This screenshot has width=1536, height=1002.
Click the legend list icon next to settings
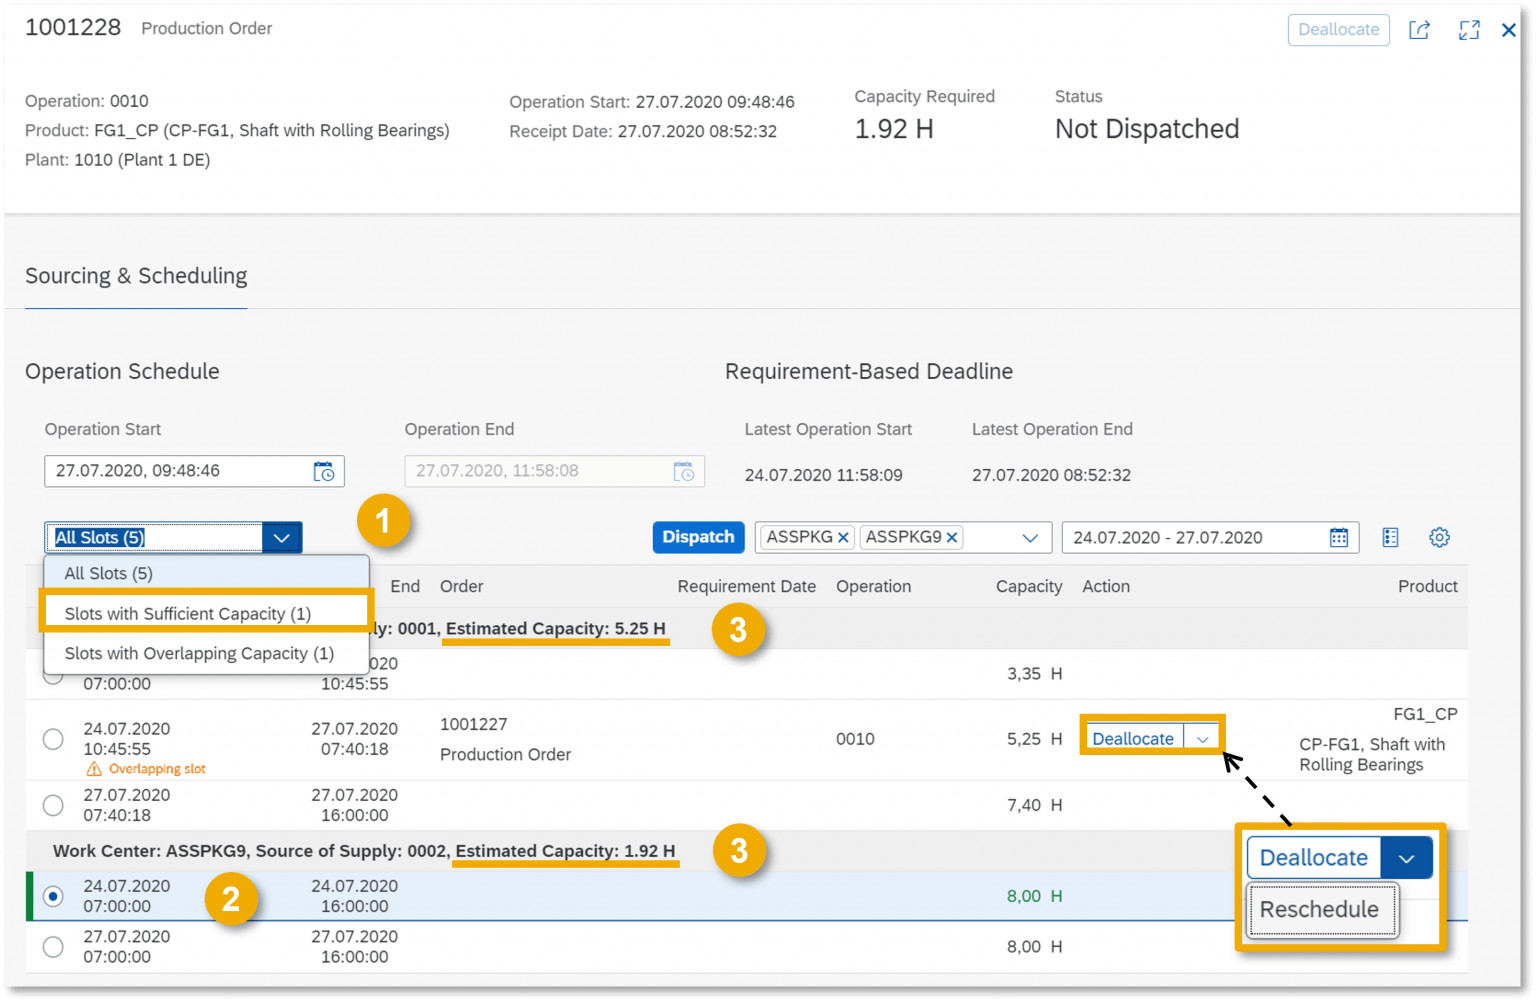[x=1390, y=537]
